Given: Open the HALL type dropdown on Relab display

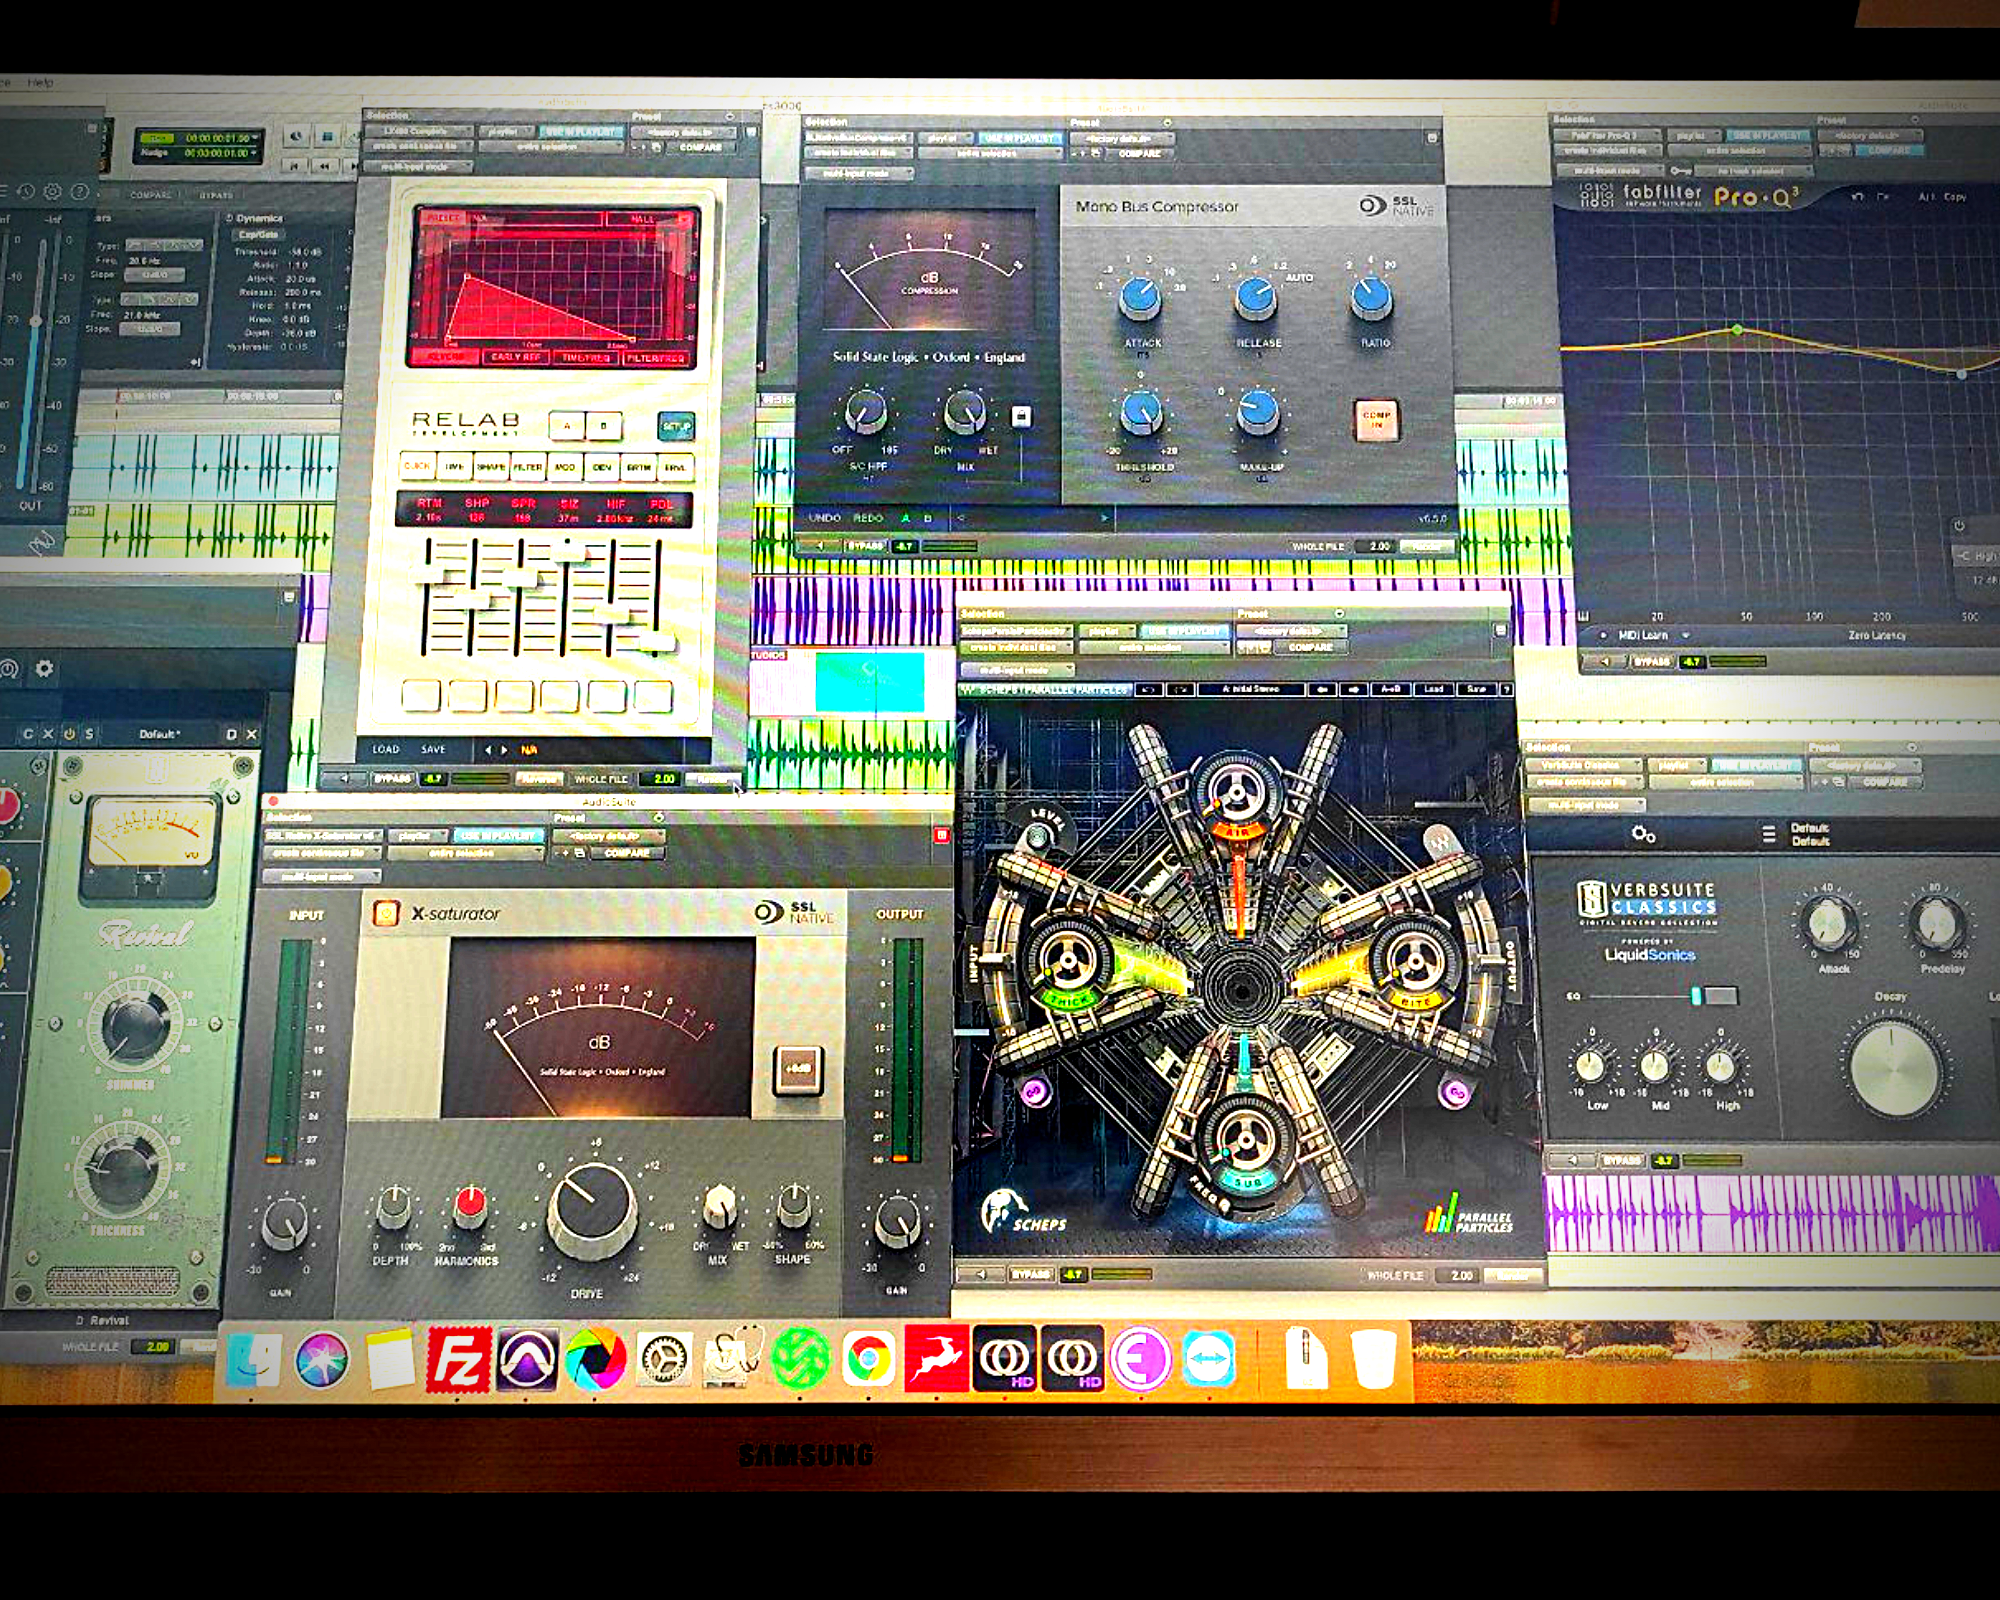Looking at the screenshot, I should click(651, 219).
